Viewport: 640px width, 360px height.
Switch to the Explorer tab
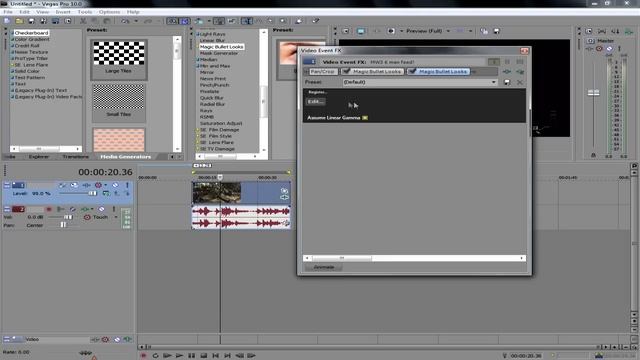coord(39,157)
